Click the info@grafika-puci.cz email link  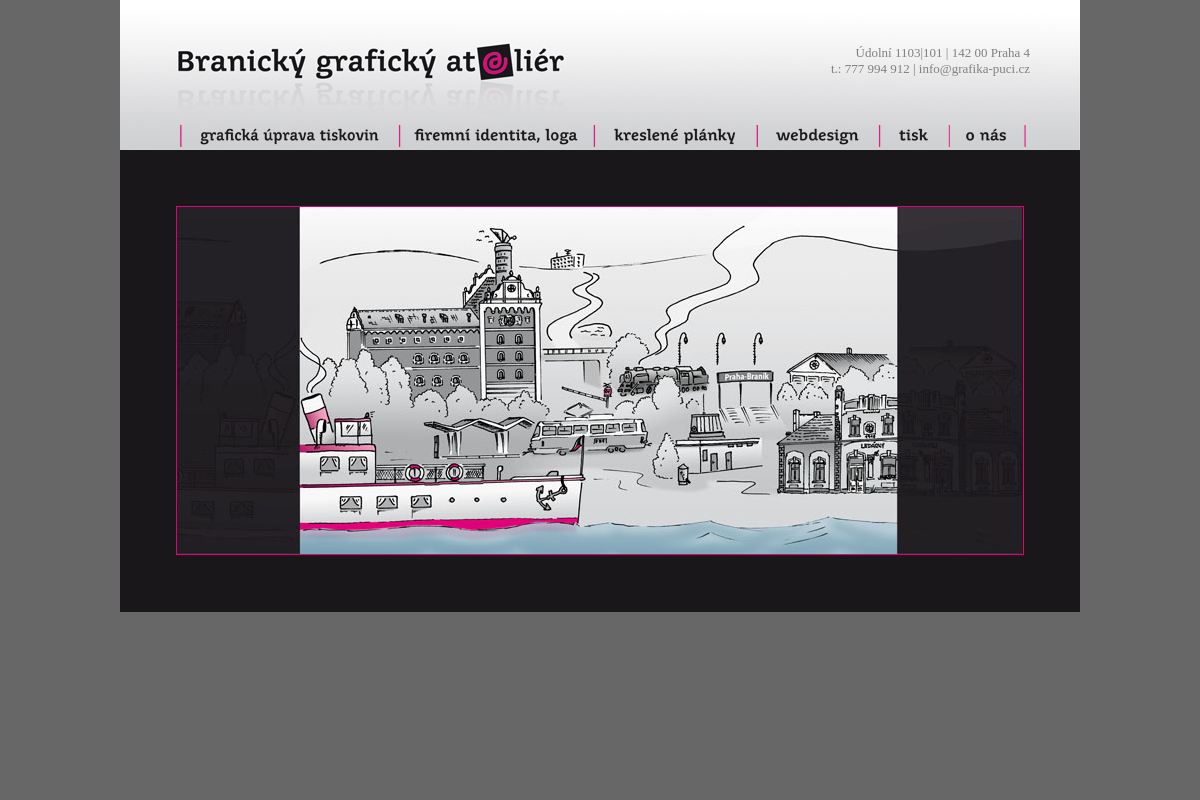975,69
